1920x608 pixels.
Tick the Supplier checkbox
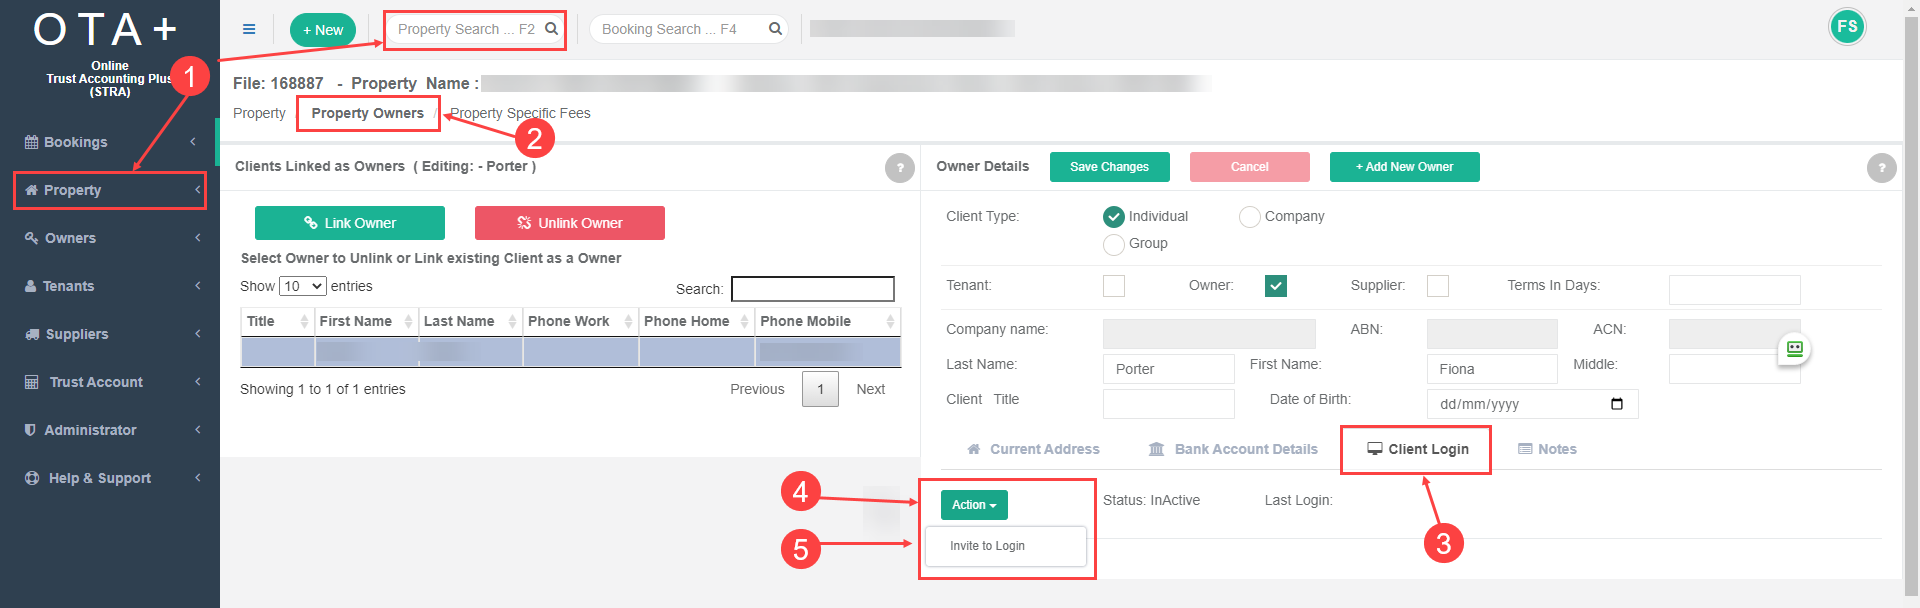(1437, 286)
